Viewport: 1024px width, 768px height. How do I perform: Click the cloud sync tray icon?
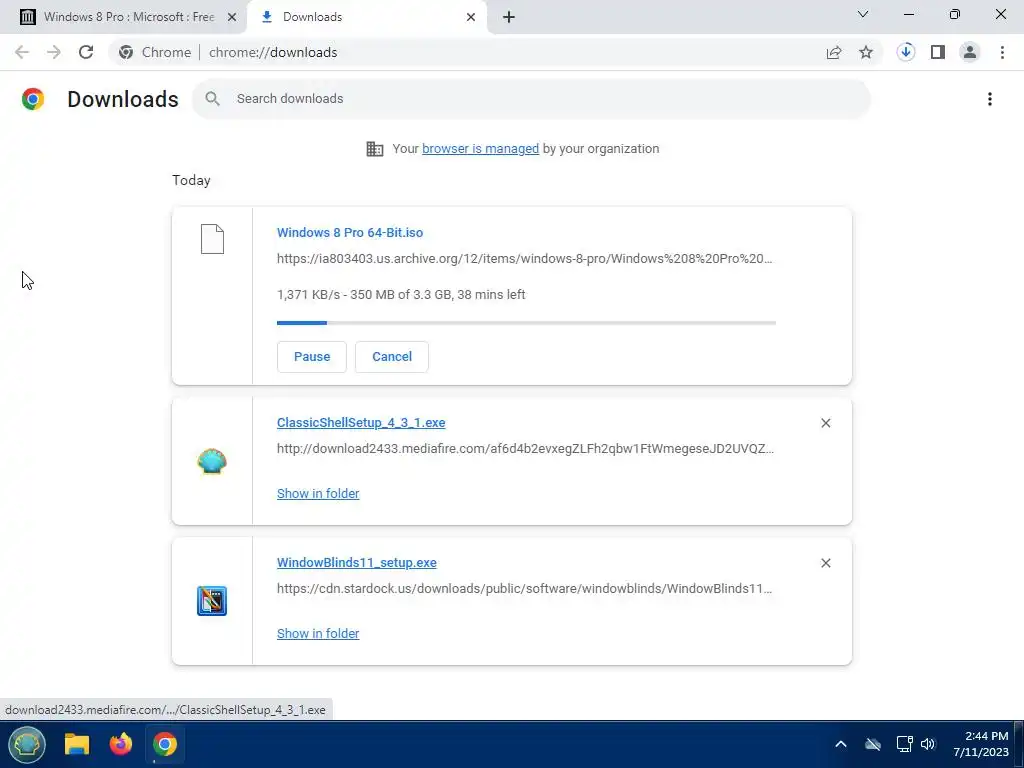872,744
